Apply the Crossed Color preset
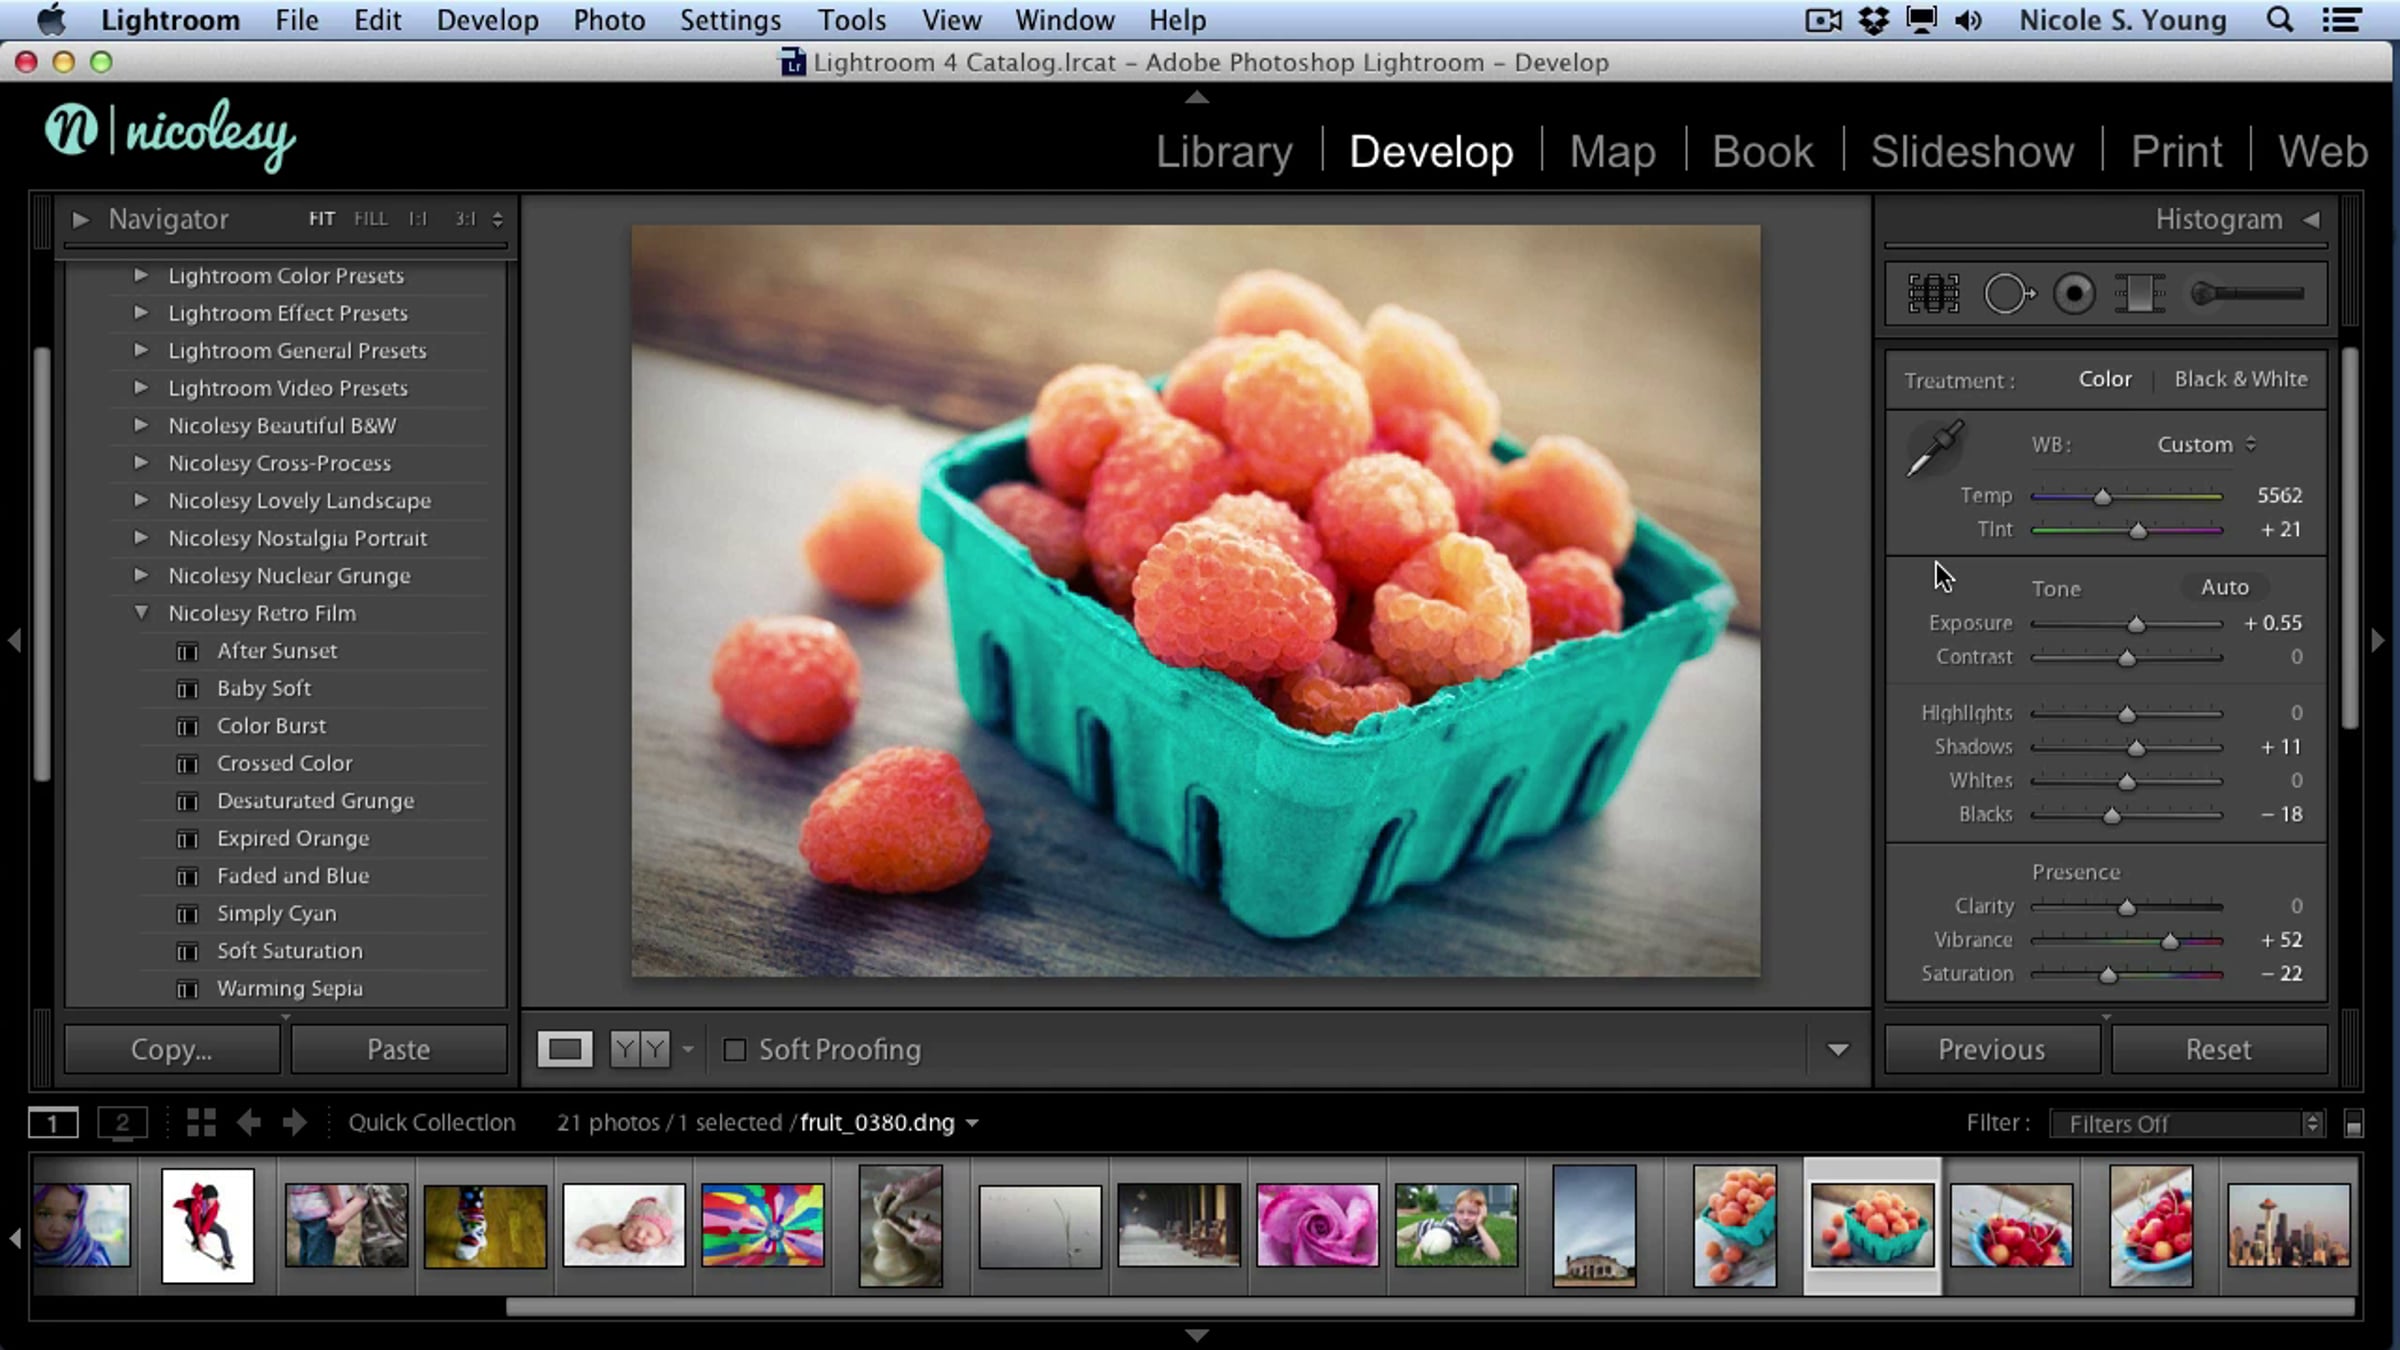2400x1350 pixels. pyautogui.click(x=285, y=763)
